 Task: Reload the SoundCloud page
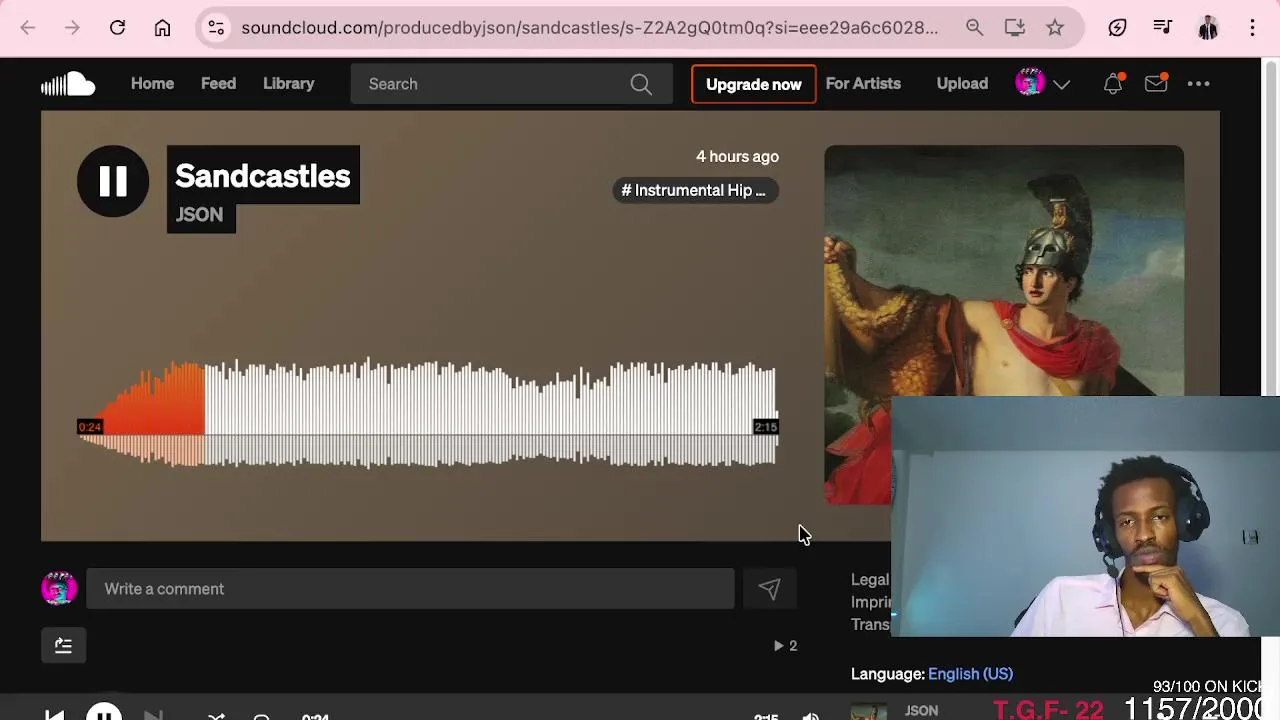pyautogui.click(x=117, y=28)
